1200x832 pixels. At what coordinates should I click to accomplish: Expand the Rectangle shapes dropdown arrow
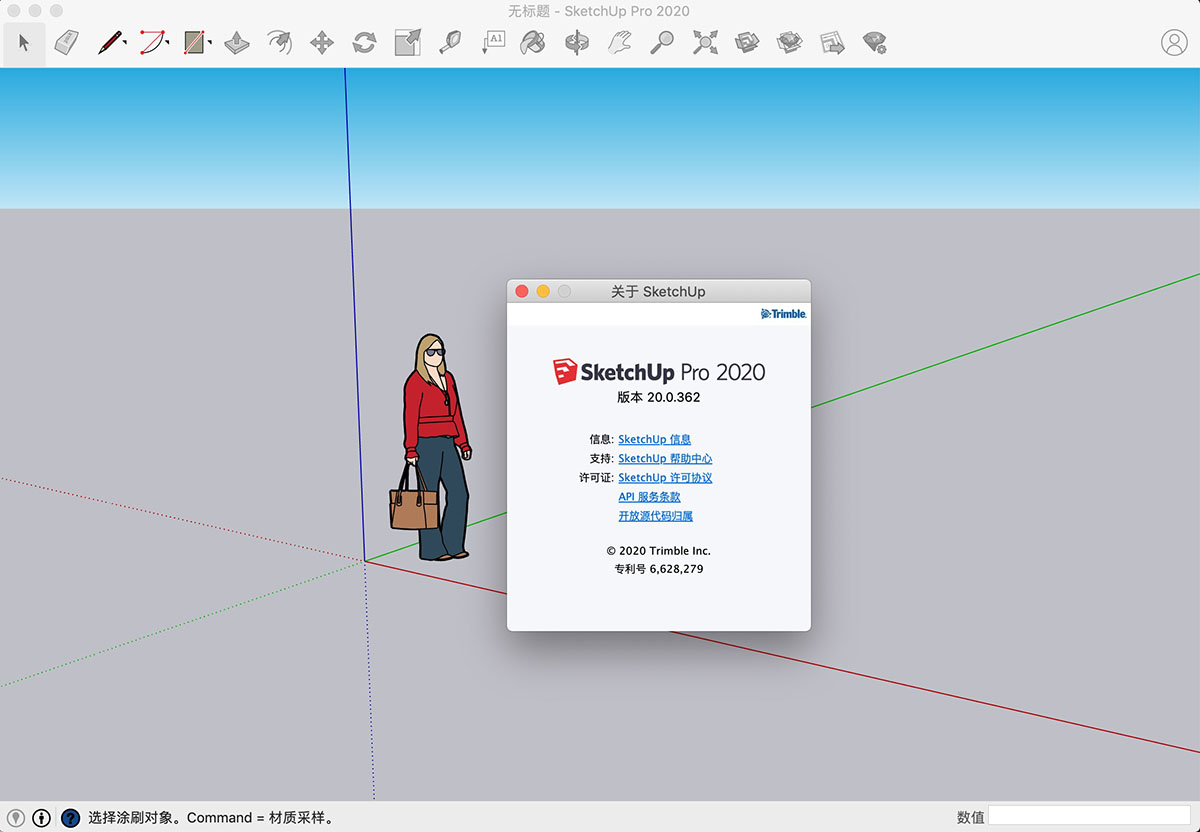click(x=210, y=41)
